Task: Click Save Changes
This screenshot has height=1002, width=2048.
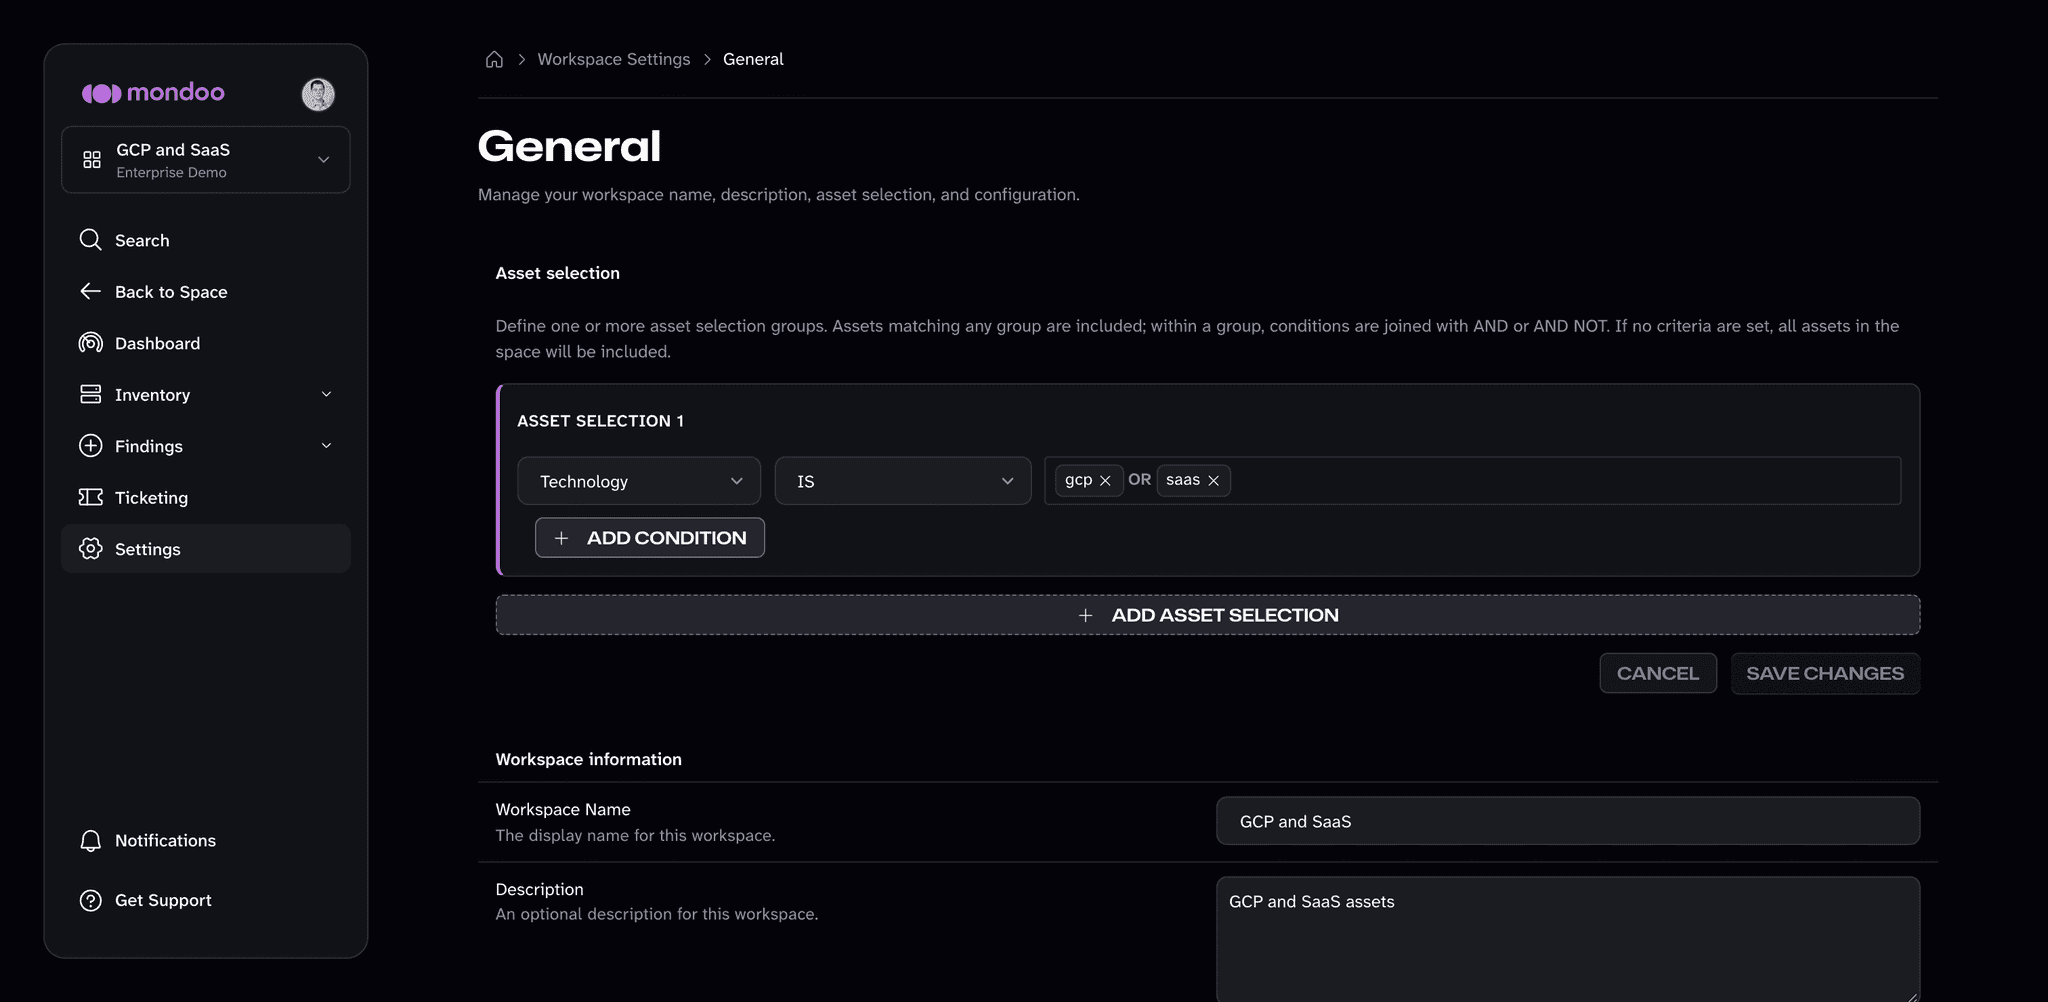Action: [1825, 673]
